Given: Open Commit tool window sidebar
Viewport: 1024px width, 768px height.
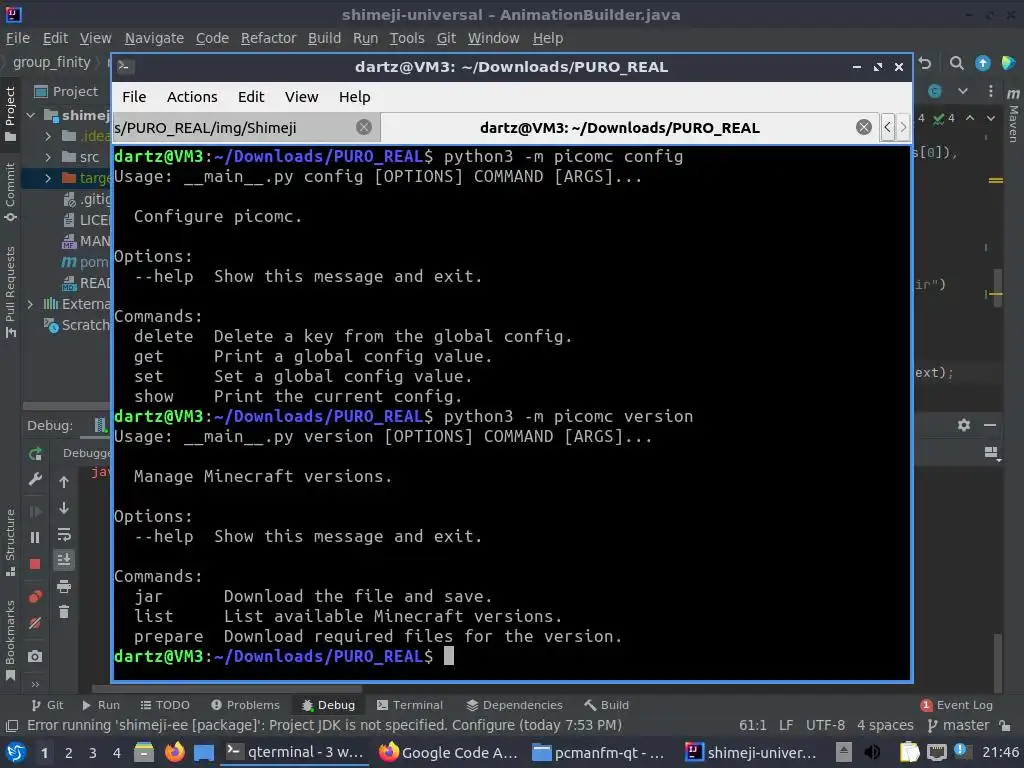Looking at the screenshot, I should 10,193.
